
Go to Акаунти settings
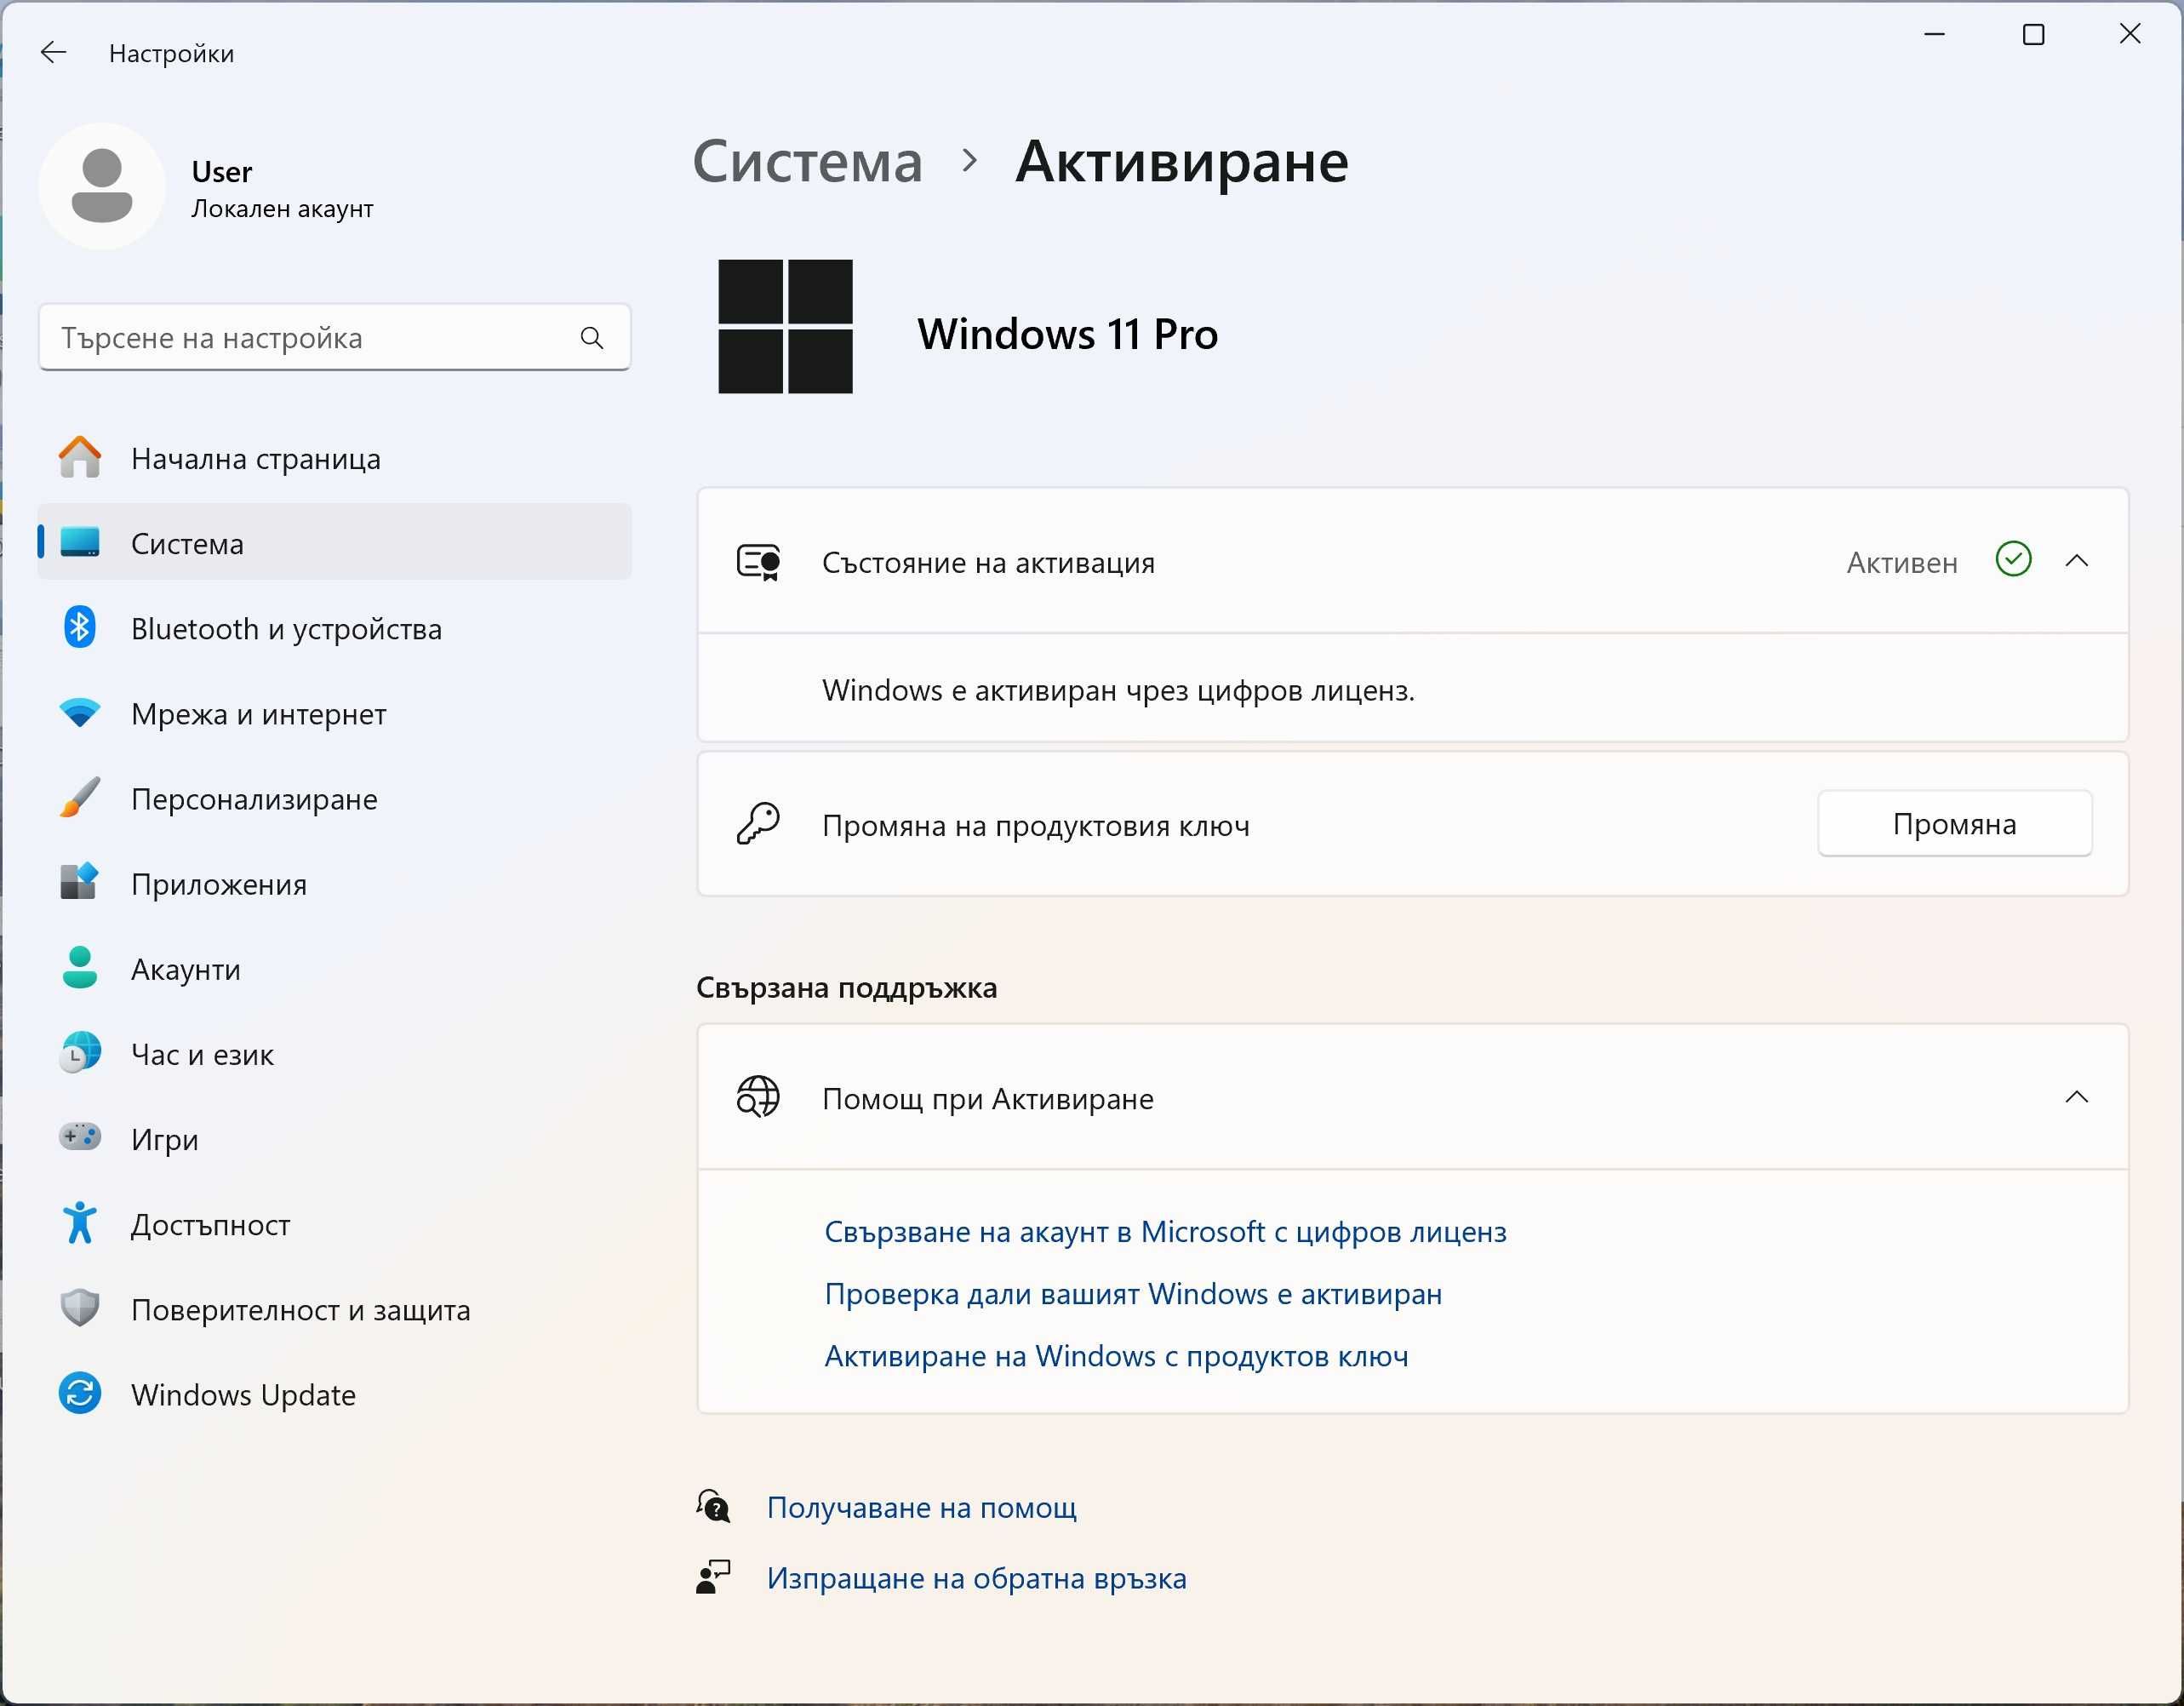coord(335,969)
